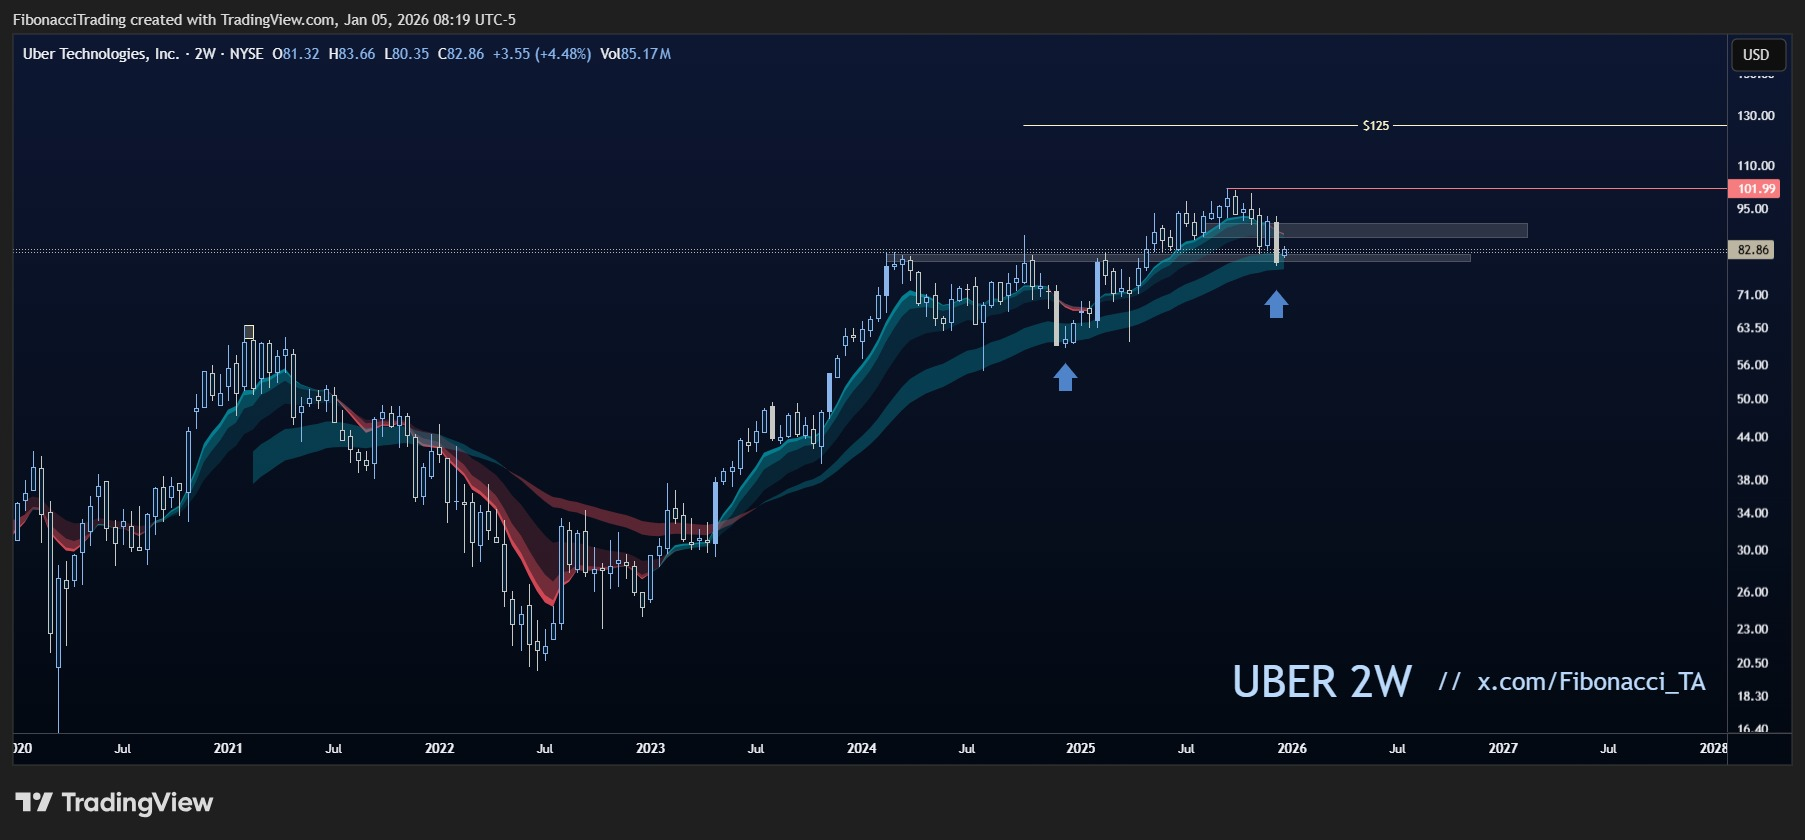Click the 18.30 price axis label
This screenshot has width=1805, height=840.
[1752, 696]
